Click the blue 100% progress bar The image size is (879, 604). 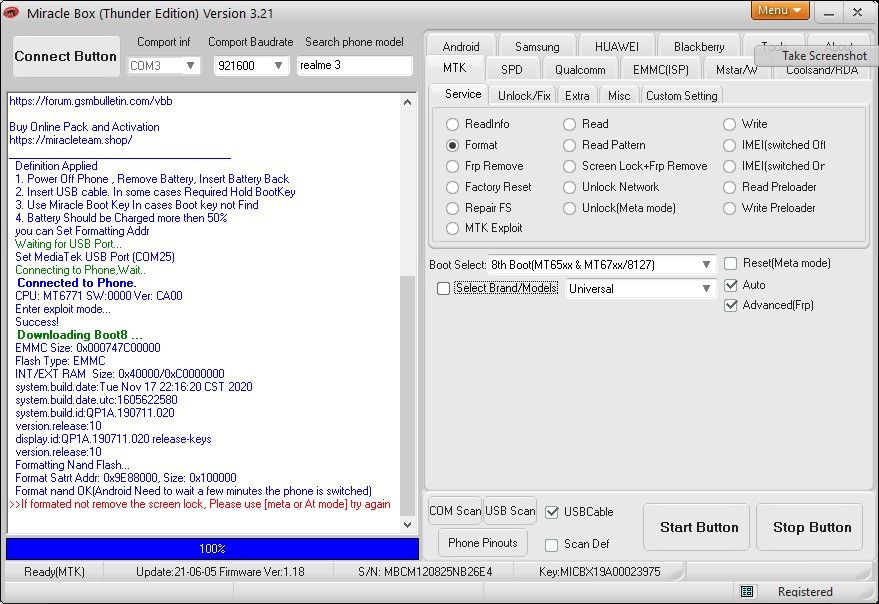(212, 548)
